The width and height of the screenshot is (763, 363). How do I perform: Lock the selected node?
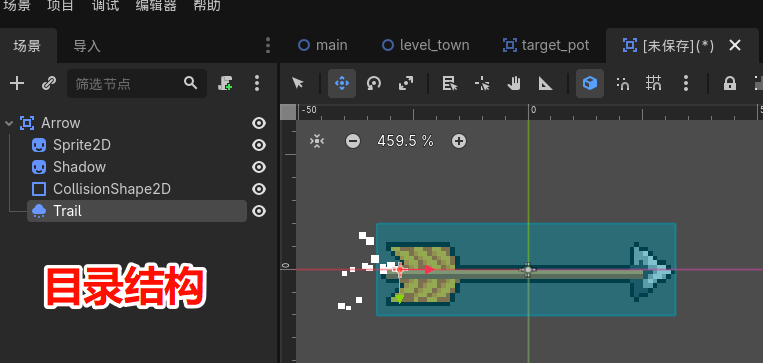(729, 83)
